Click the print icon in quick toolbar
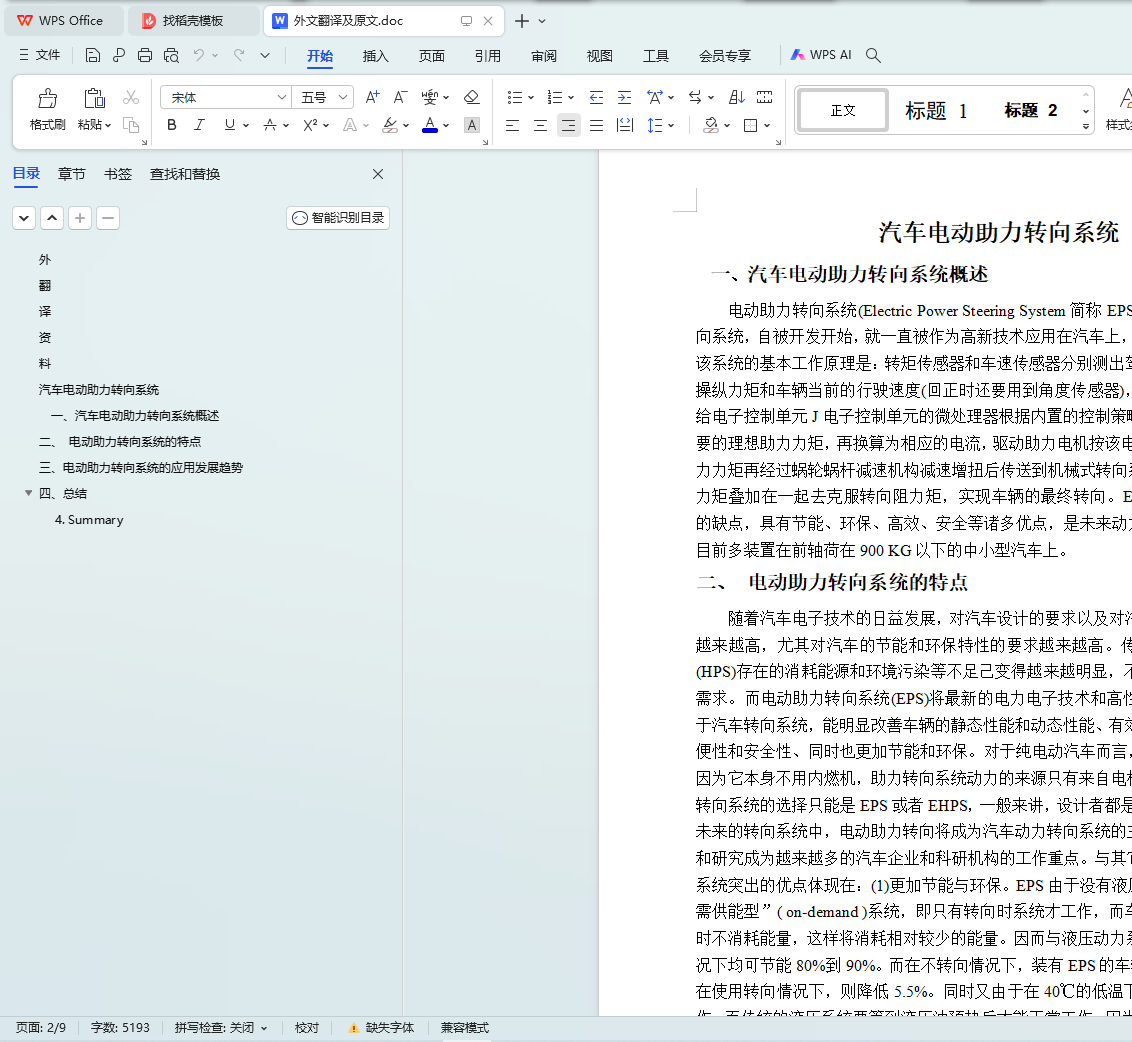The height and width of the screenshot is (1042, 1132). click(145, 56)
